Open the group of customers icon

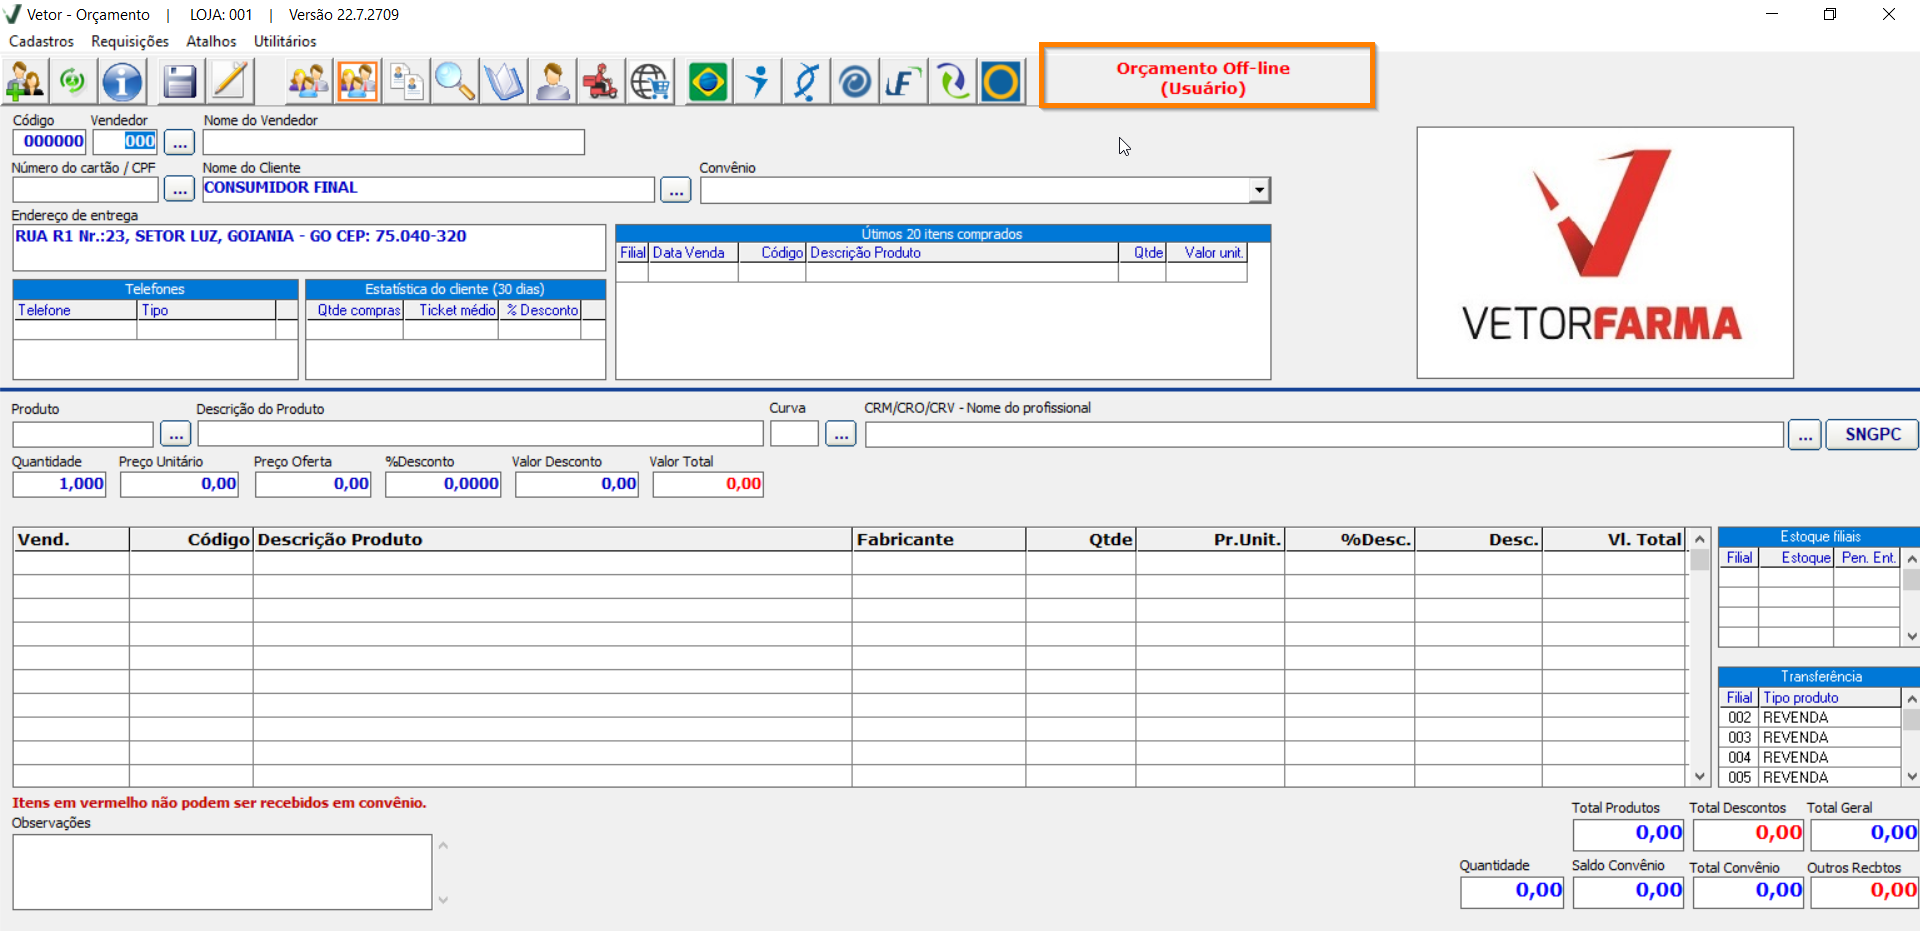pyautogui.click(x=308, y=82)
